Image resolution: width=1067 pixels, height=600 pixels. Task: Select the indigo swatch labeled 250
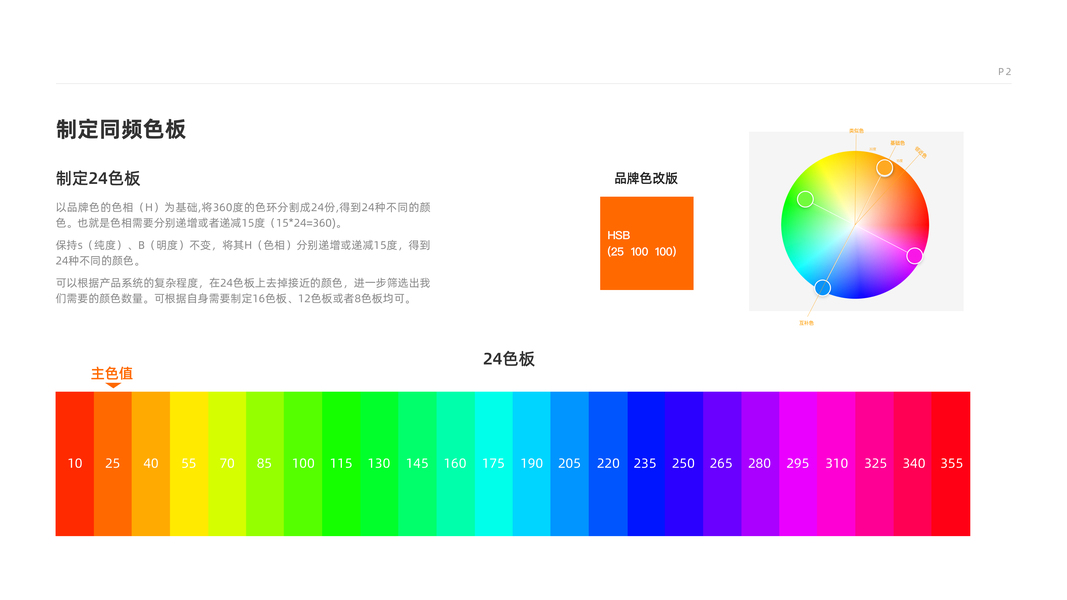tap(685, 463)
